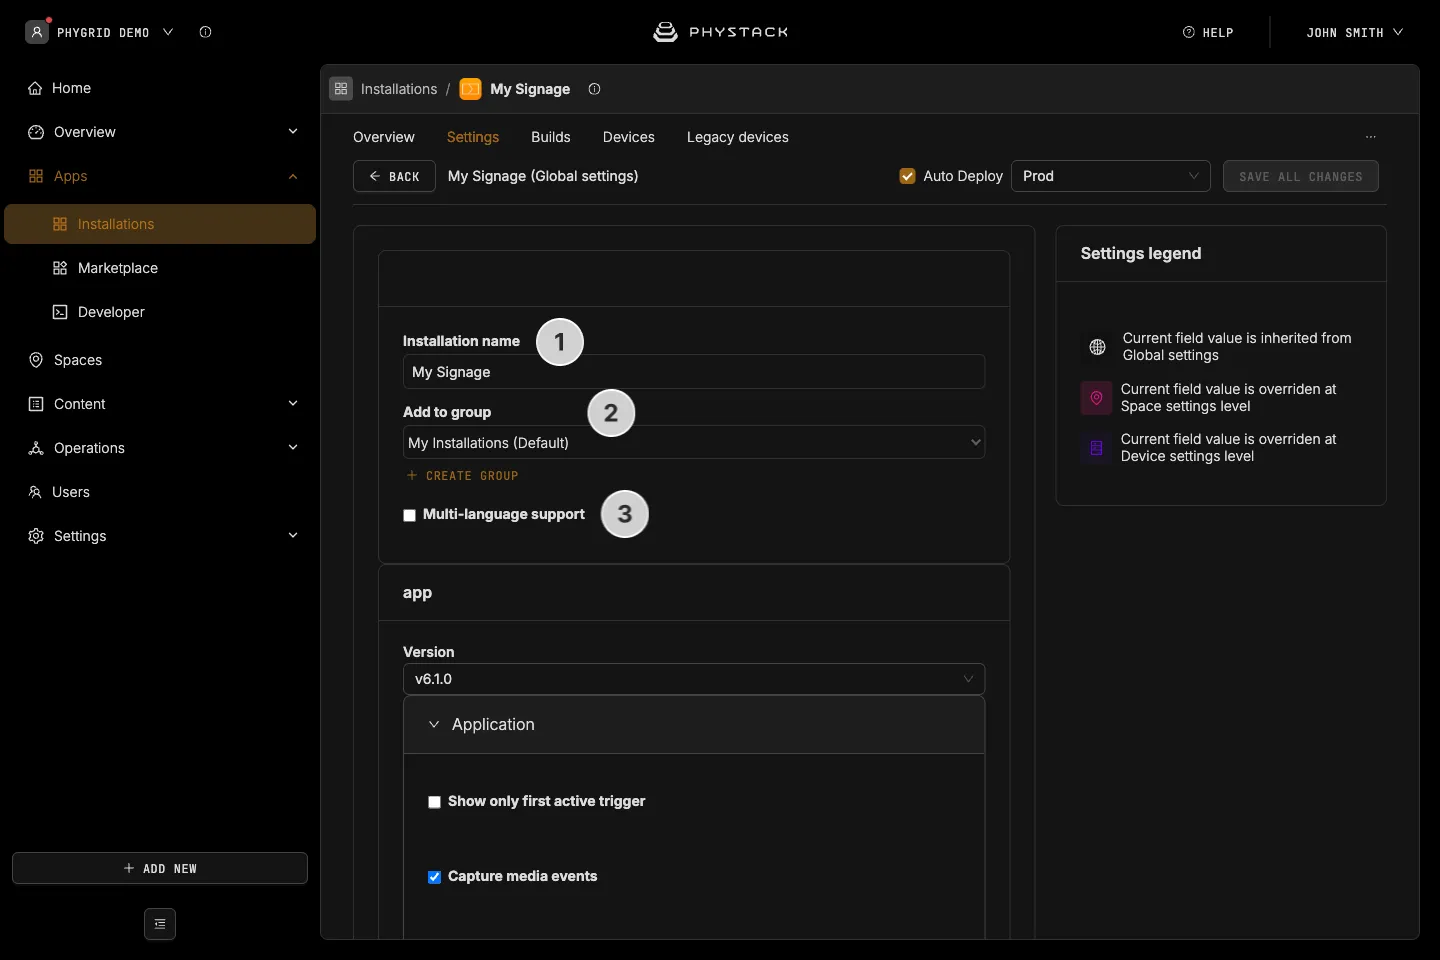Image resolution: width=1440 pixels, height=960 pixels.
Task: Open the three-dots more options menu
Action: pos(1371,137)
